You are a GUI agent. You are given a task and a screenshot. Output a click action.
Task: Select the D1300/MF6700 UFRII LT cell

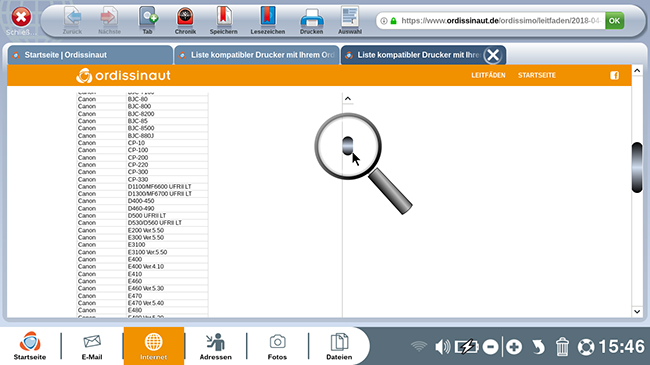click(167, 194)
